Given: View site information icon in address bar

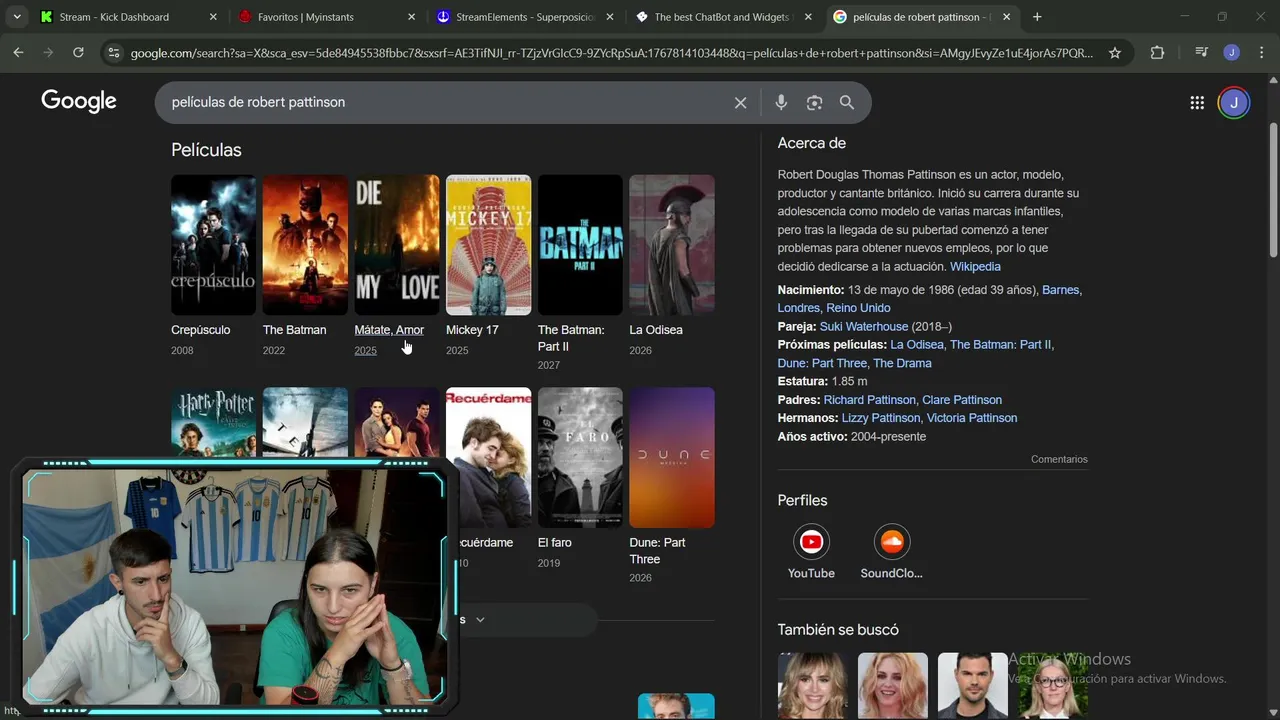Looking at the screenshot, I should click(113, 53).
